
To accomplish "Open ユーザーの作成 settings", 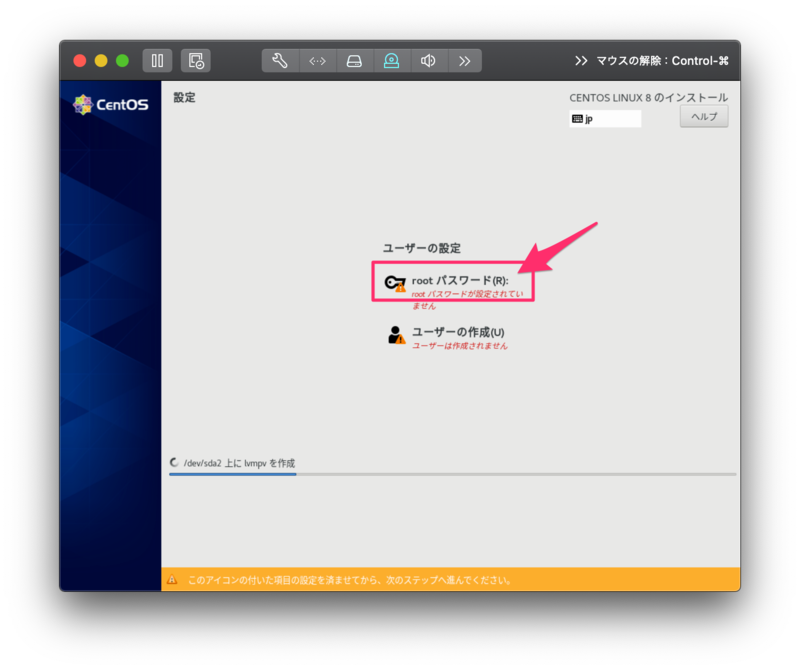I will (x=447, y=338).
